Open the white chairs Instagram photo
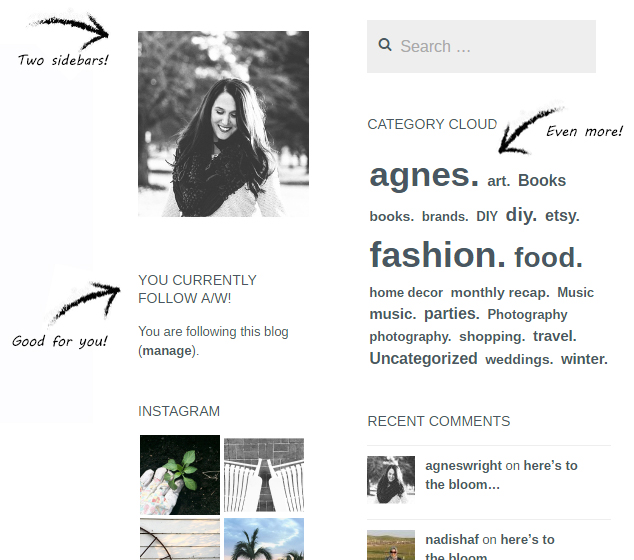 tap(264, 475)
